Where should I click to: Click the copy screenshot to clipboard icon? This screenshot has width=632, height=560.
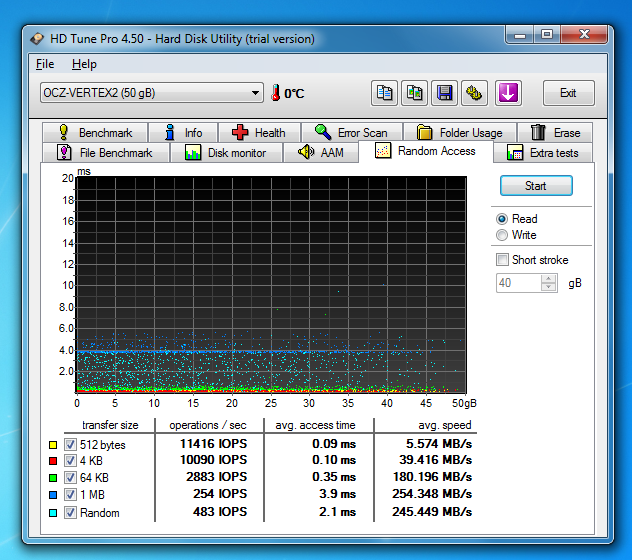[414, 93]
